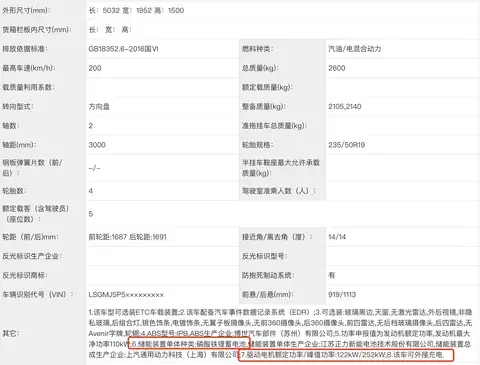Click approach/departure angle value 14/14
This screenshot has width=480, height=365.
pos(337,237)
